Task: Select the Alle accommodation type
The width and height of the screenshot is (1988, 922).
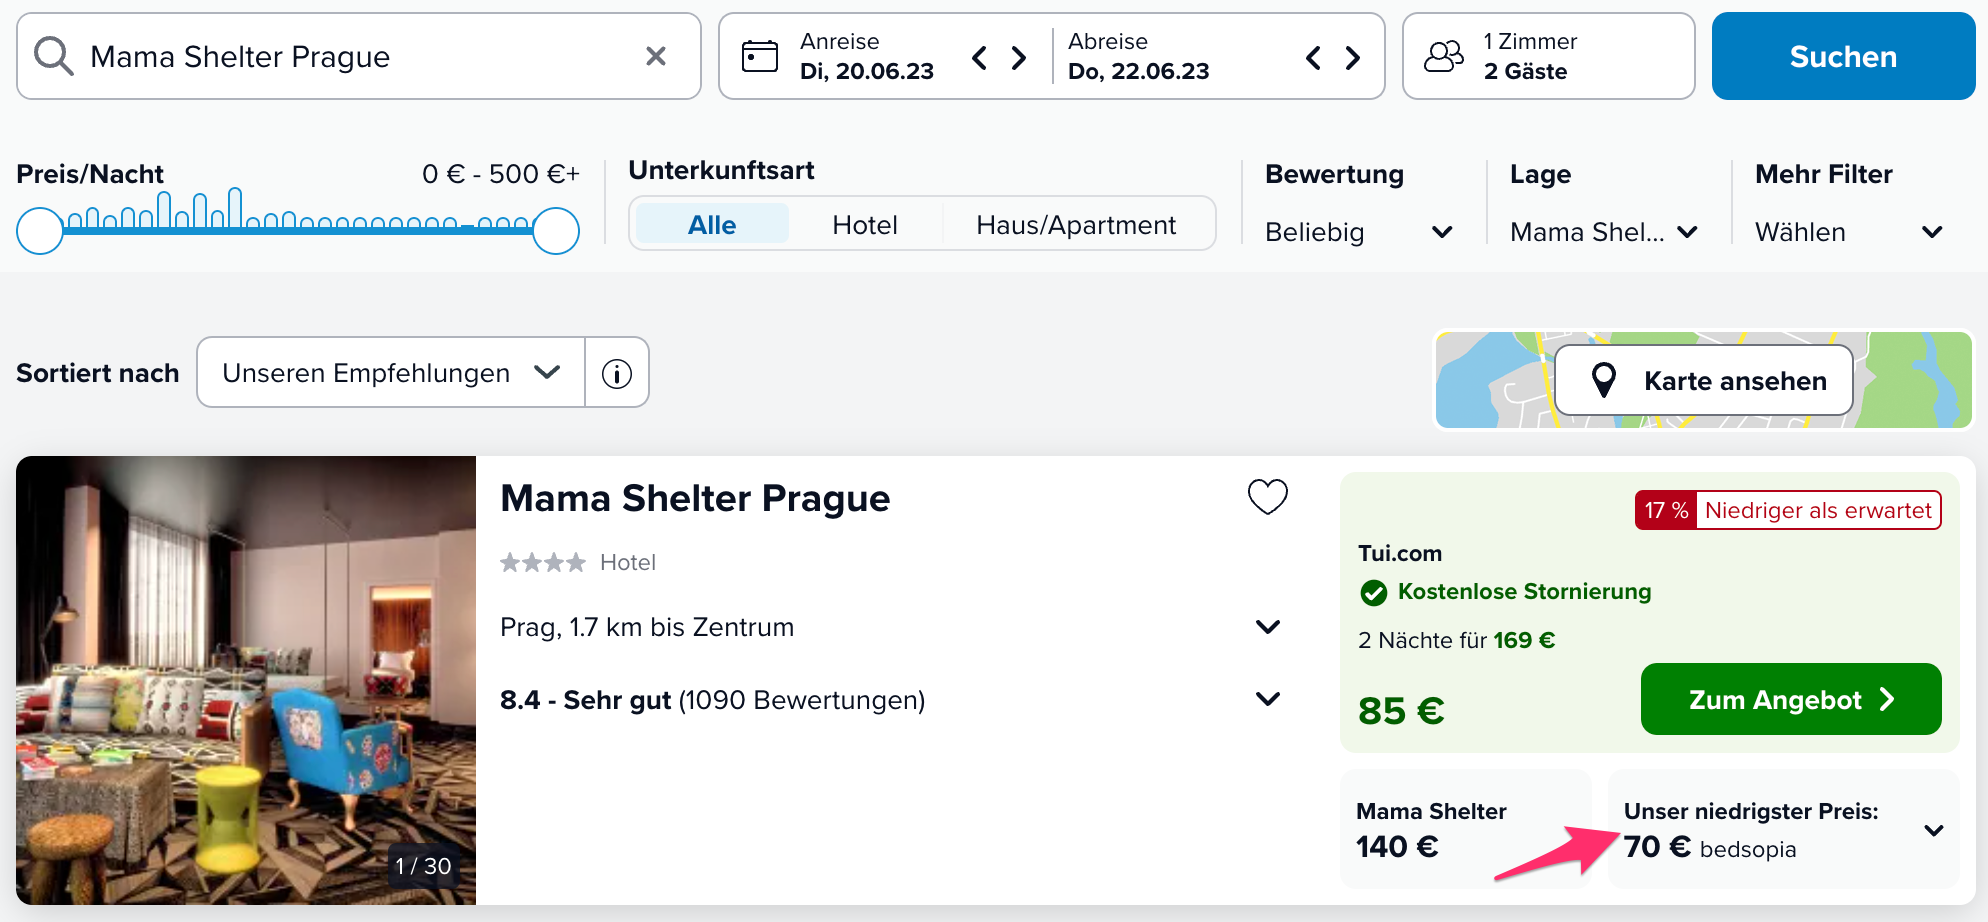Action: pos(712,224)
